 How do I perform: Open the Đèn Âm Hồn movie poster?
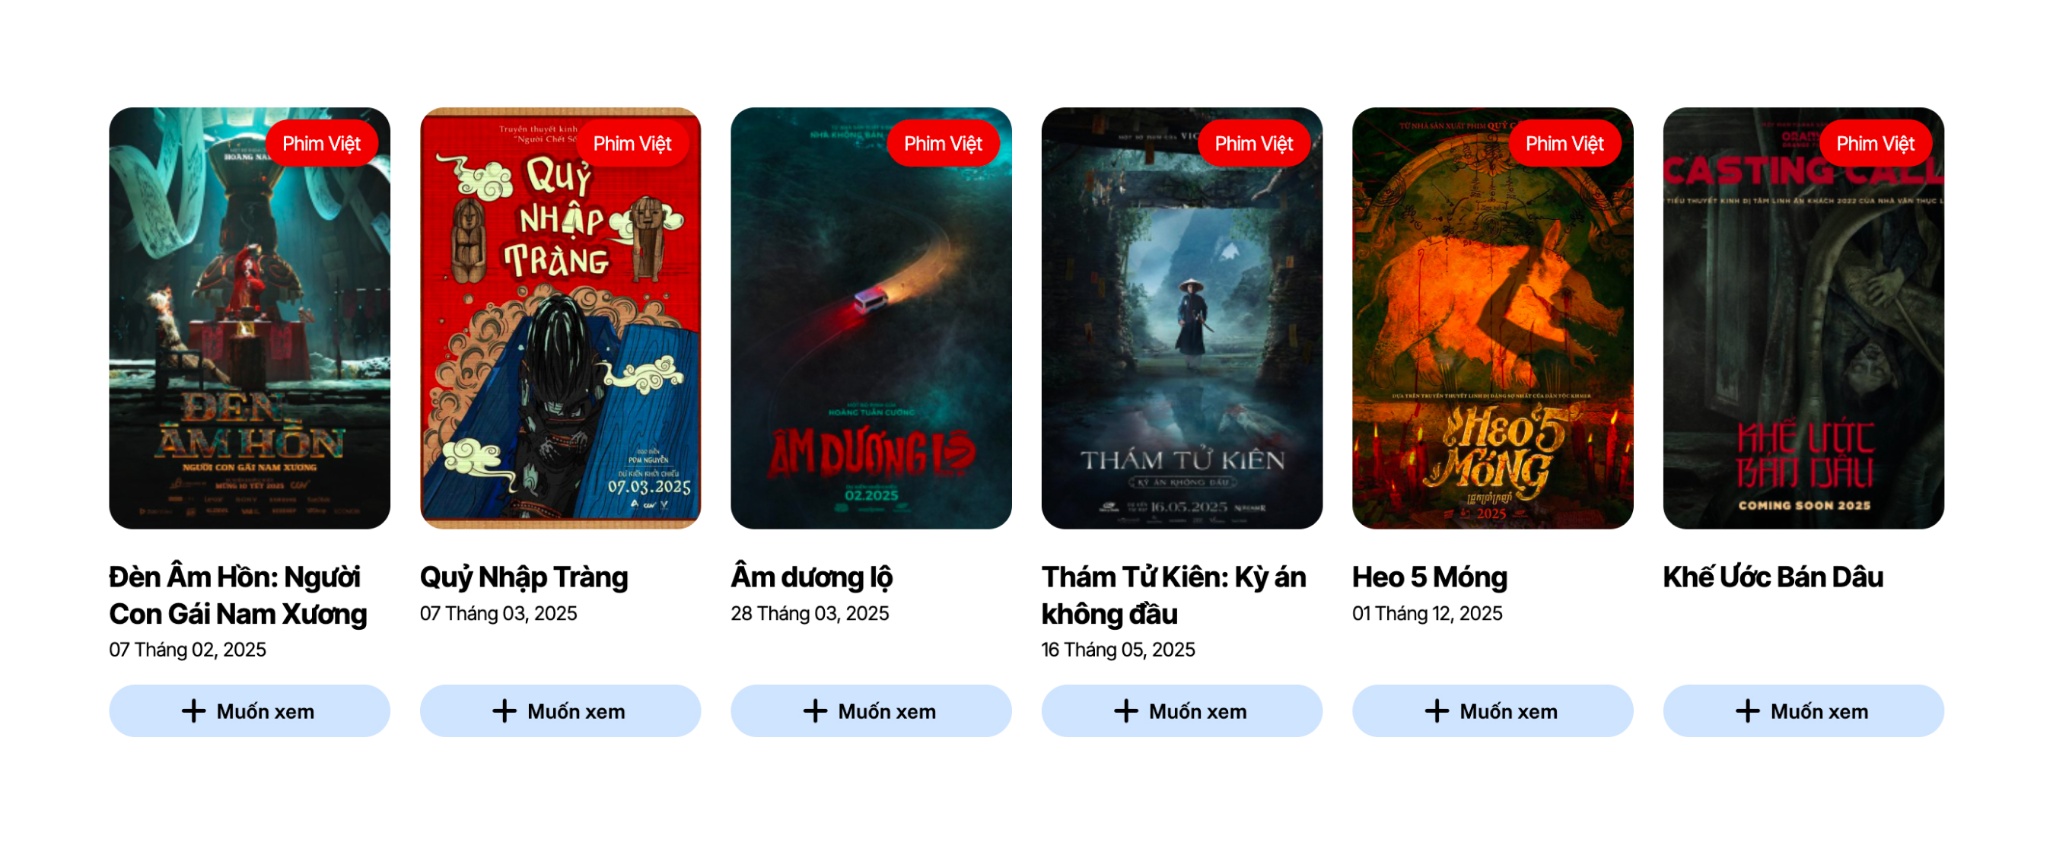coord(250,318)
